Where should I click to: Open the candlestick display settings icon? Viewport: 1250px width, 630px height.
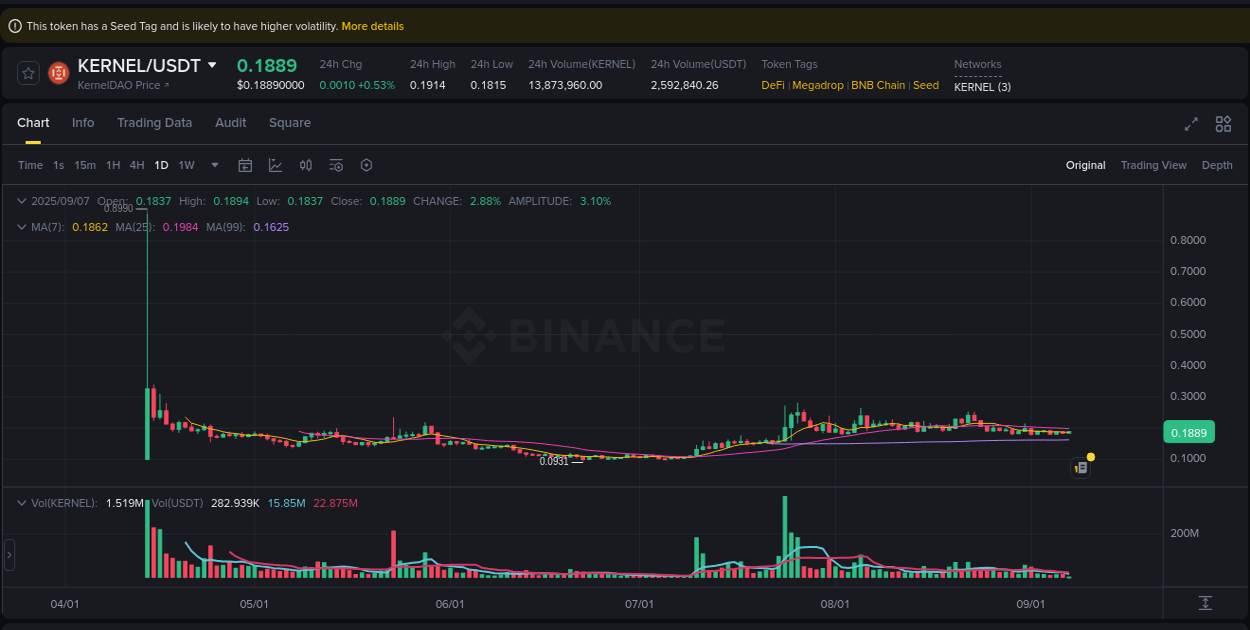click(306, 165)
